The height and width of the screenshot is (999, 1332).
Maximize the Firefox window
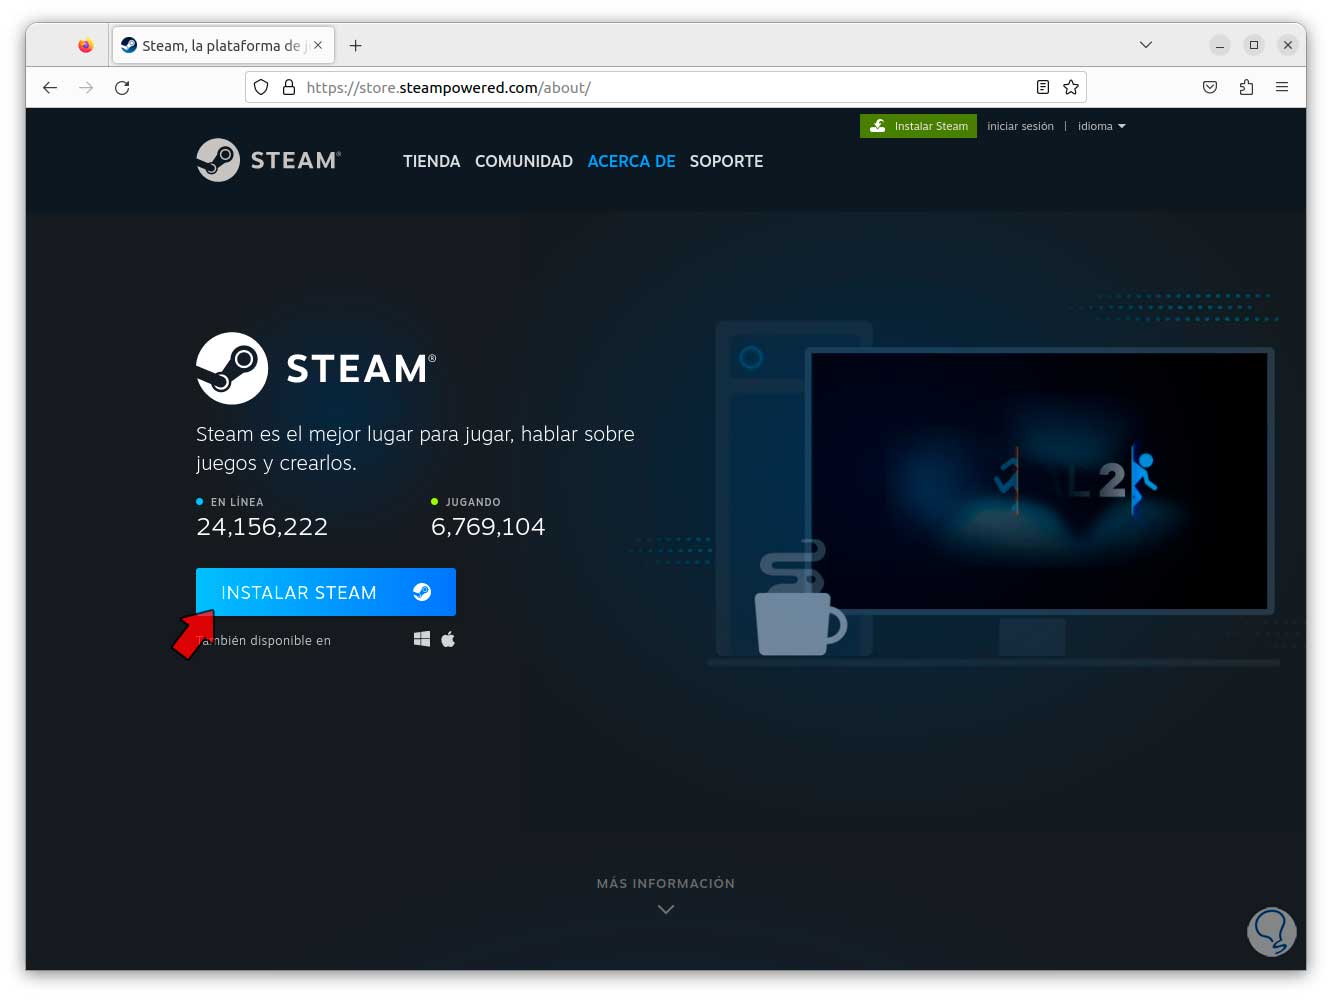(1254, 45)
